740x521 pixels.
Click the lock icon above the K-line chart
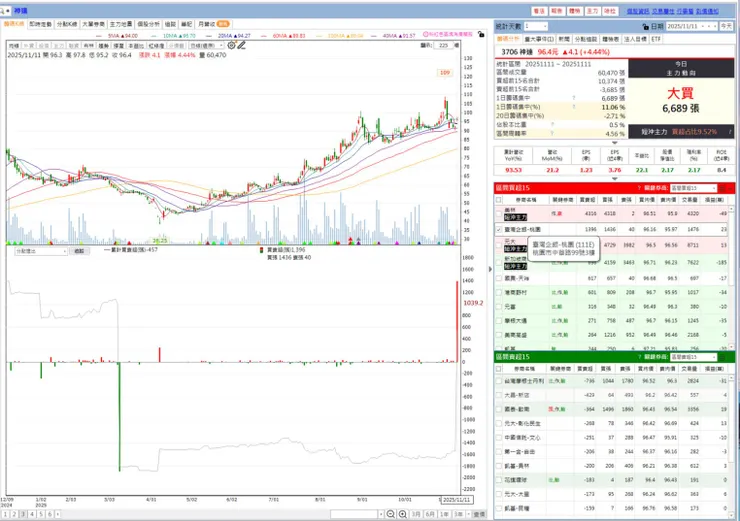[481, 34]
